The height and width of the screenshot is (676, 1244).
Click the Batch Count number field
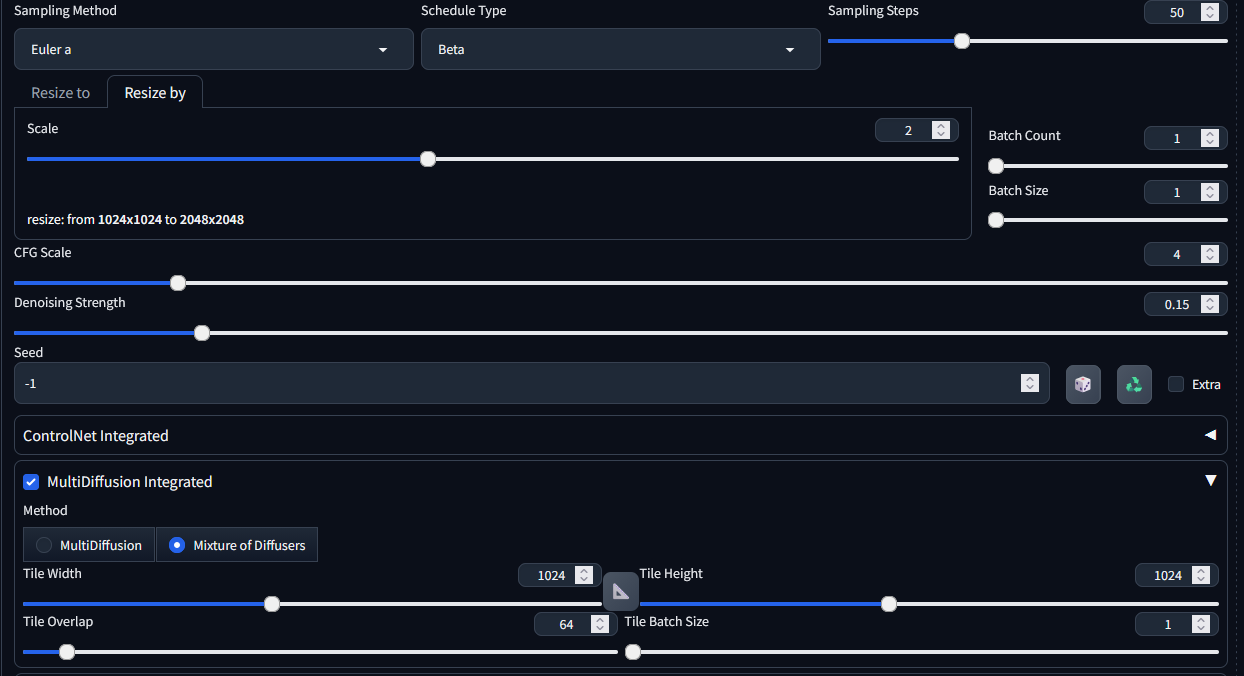click(x=1185, y=138)
